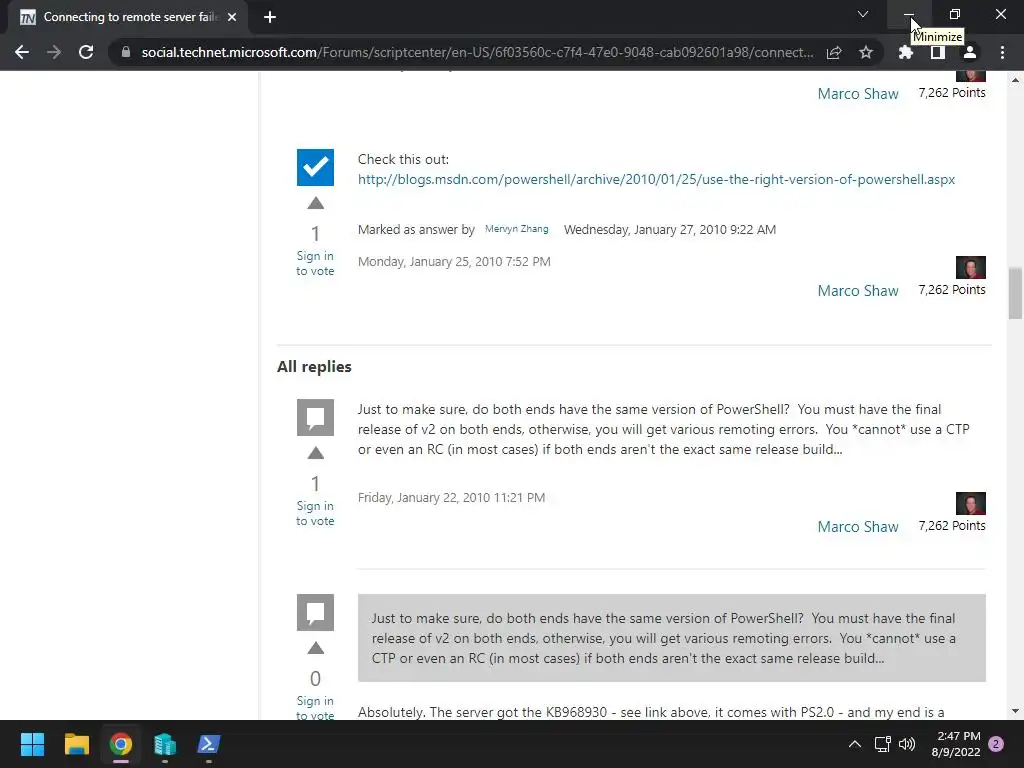Click scrollbar up arrow
The height and width of the screenshot is (768, 1024).
(x=1015, y=80)
